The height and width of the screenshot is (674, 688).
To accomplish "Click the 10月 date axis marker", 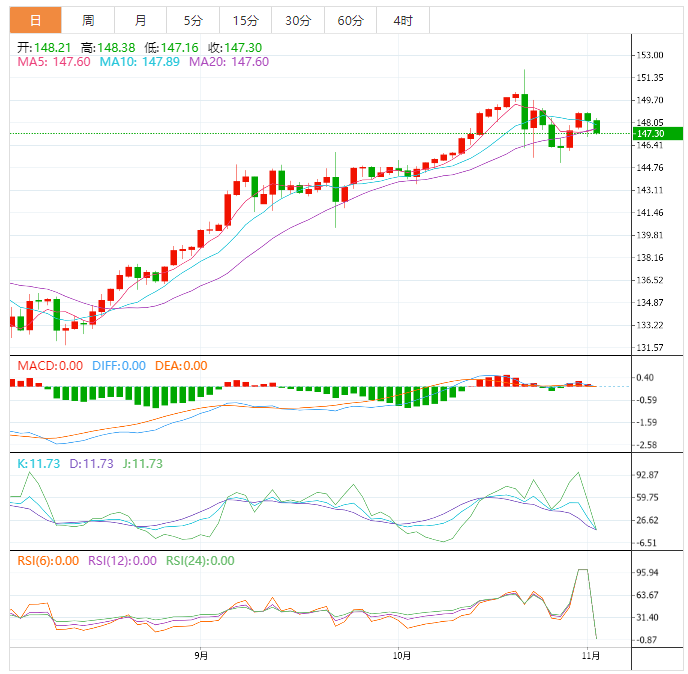I will tap(401, 656).
